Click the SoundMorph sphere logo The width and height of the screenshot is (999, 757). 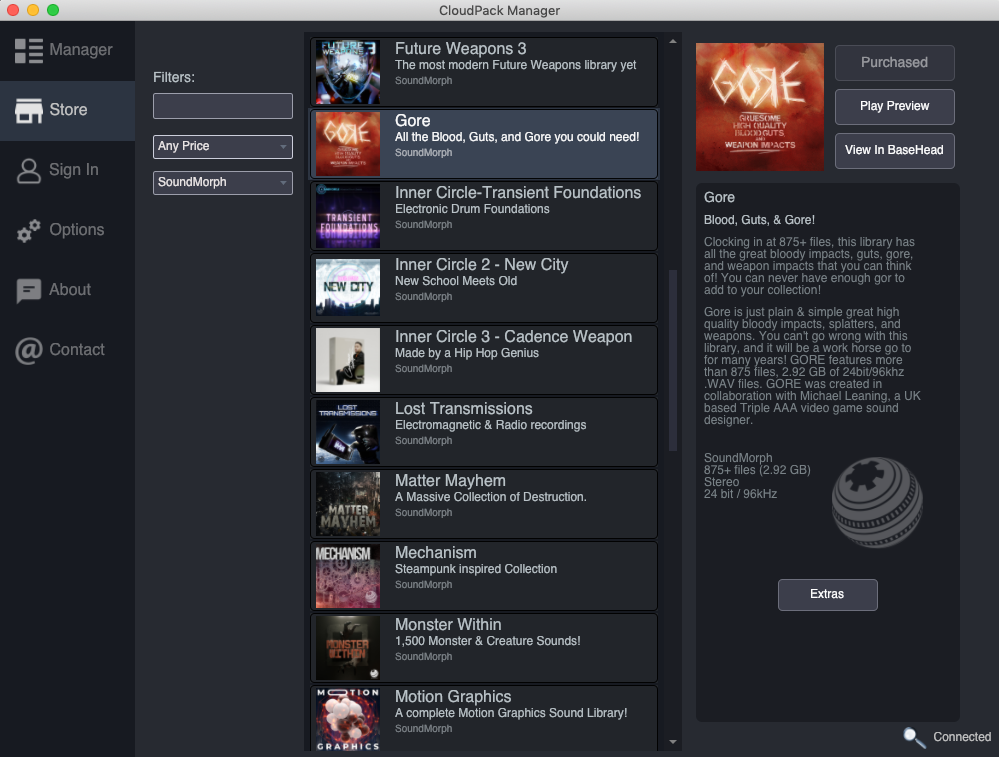pos(877,502)
